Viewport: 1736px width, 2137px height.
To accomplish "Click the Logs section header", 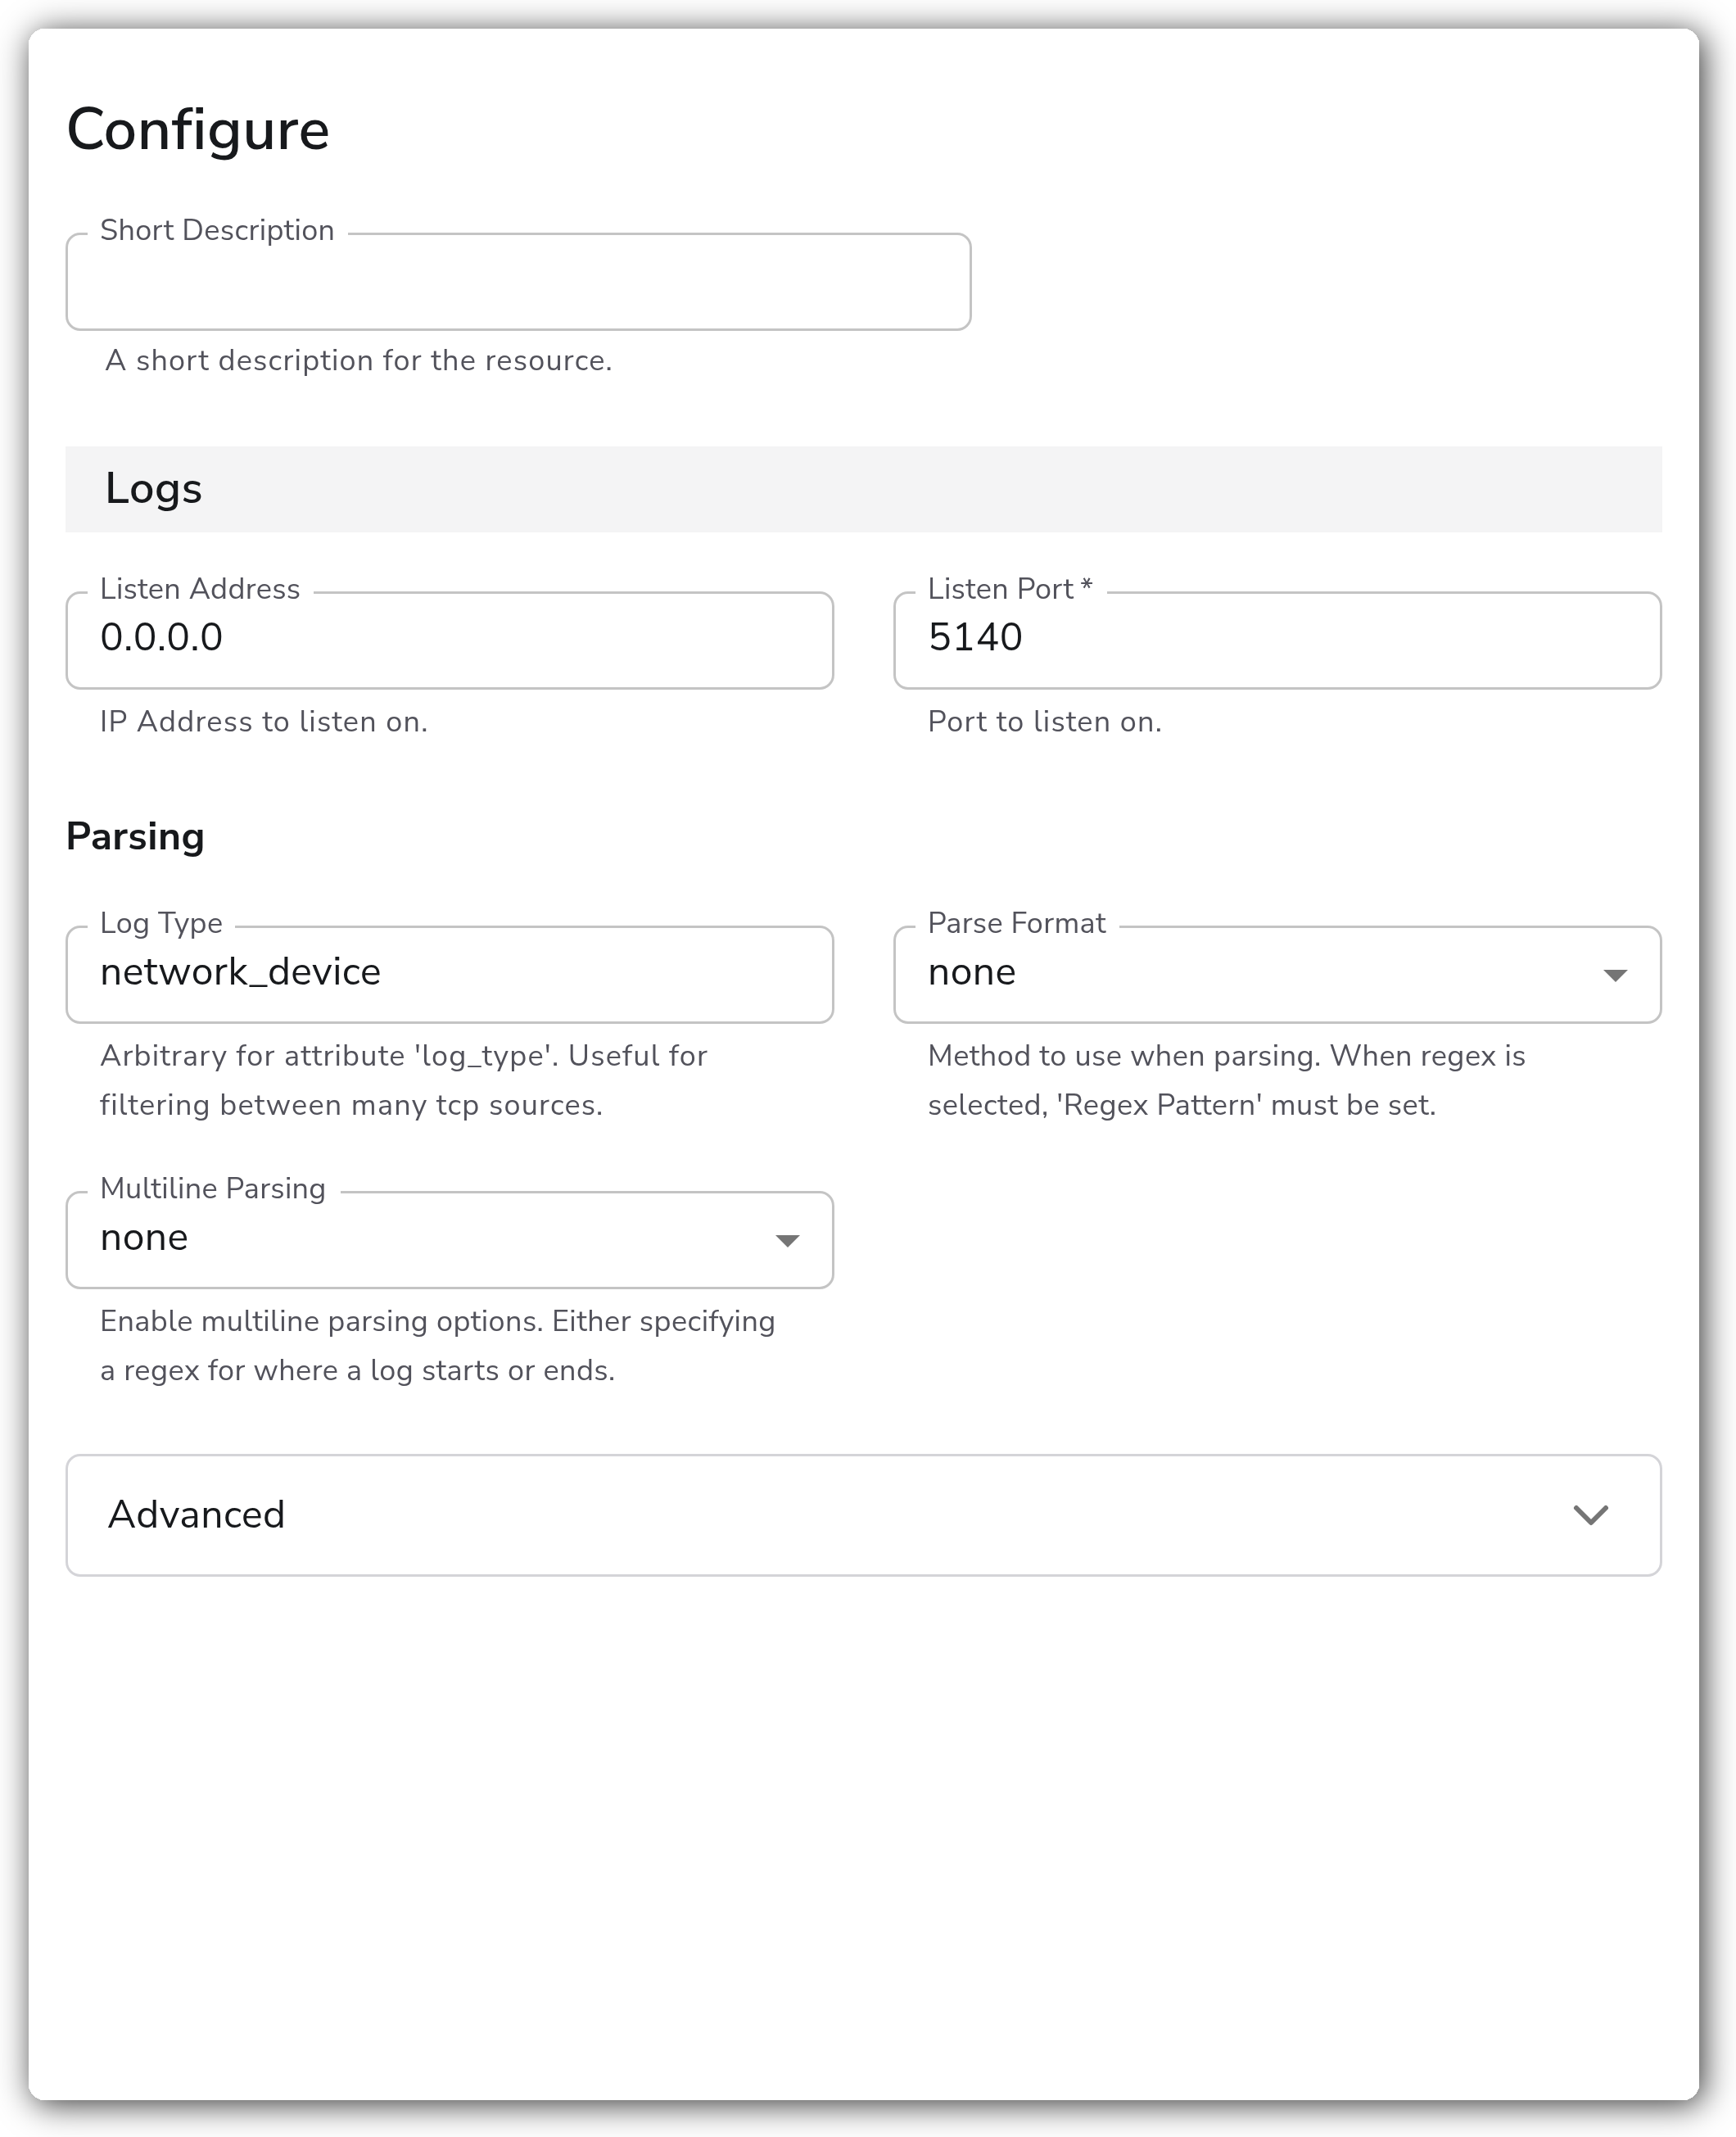I will pyautogui.click(x=864, y=489).
